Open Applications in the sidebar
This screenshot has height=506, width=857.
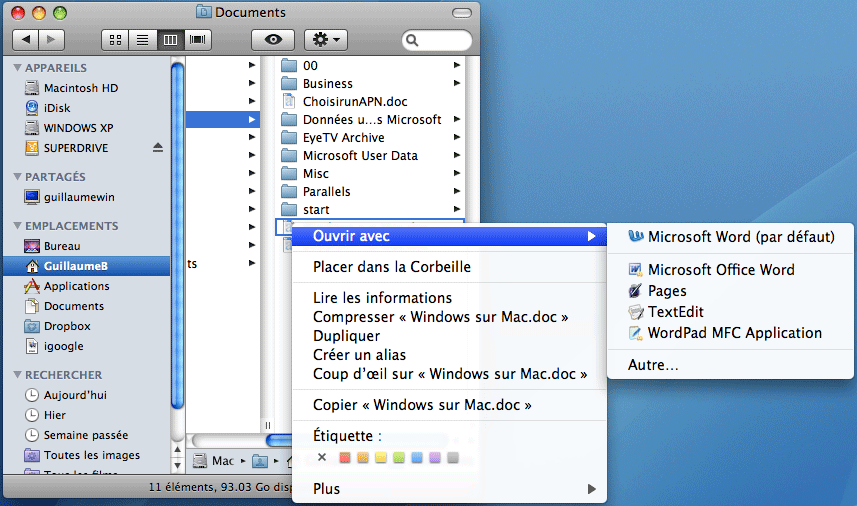[x=77, y=286]
